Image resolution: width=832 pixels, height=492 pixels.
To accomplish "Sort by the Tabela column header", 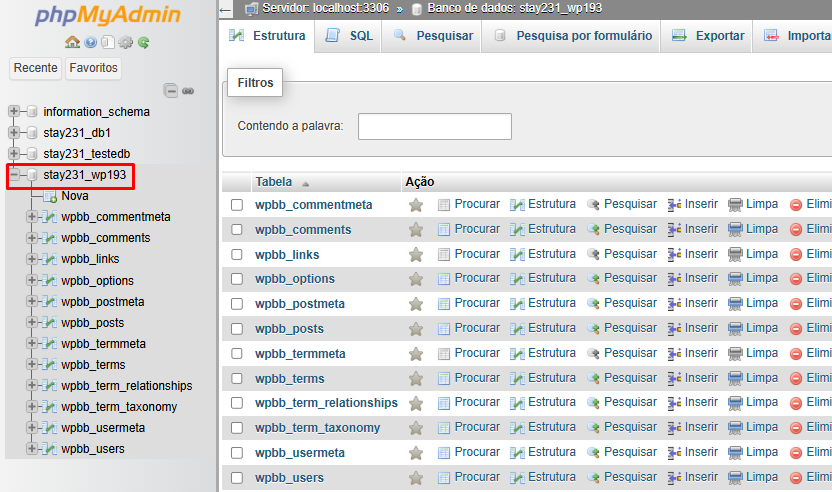I will click(273, 182).
